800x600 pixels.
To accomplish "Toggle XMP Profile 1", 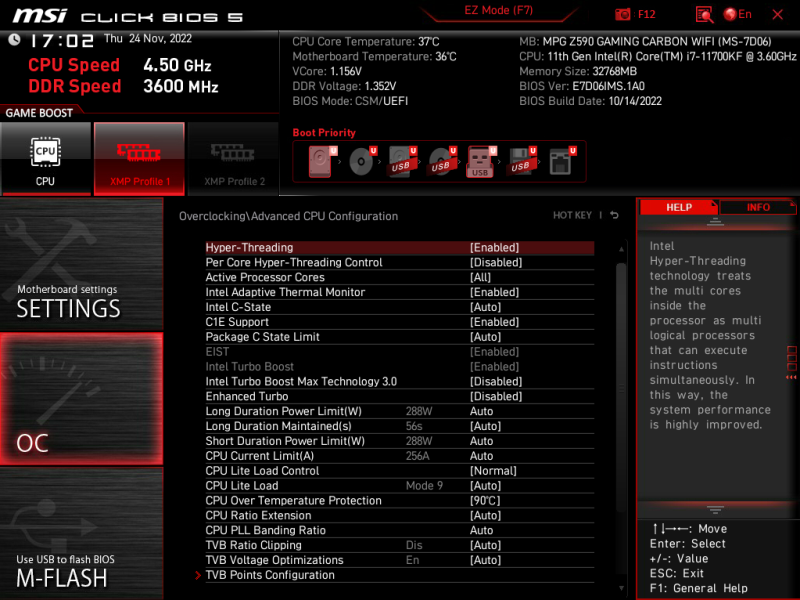I will [x=139, y=158].
